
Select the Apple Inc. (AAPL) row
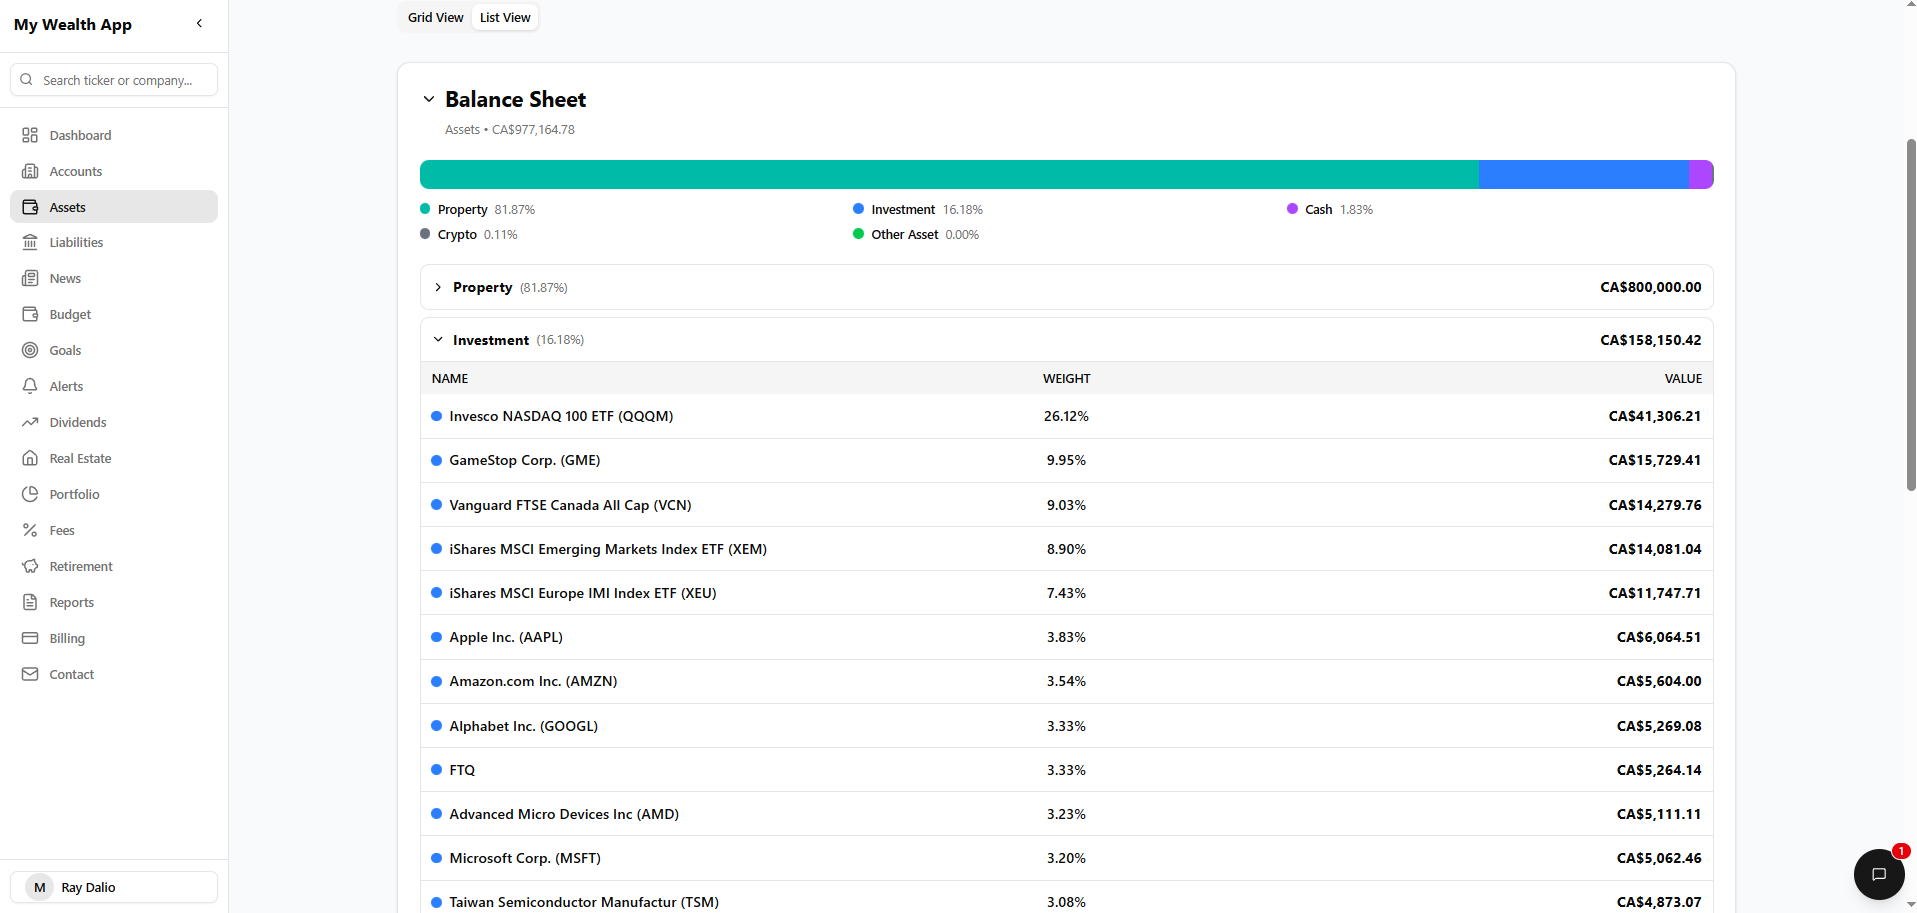click(x=1067, y=637)
